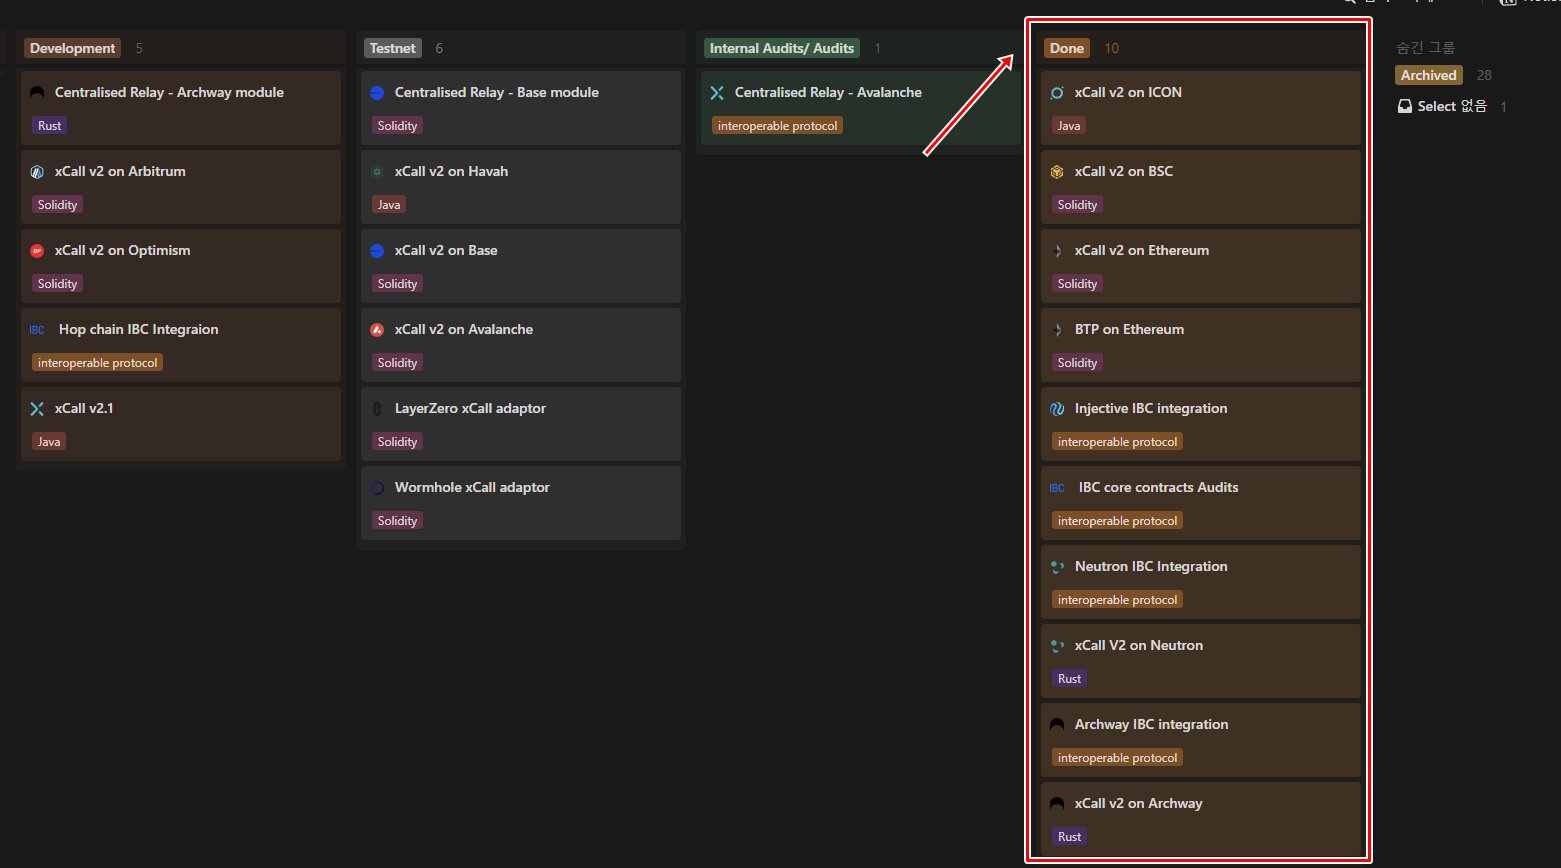The width and height of the screenshot is (1561, 868).
Task: Click the Neutron icon on Neutron IBC Integration
Action: pos(1057,567)
